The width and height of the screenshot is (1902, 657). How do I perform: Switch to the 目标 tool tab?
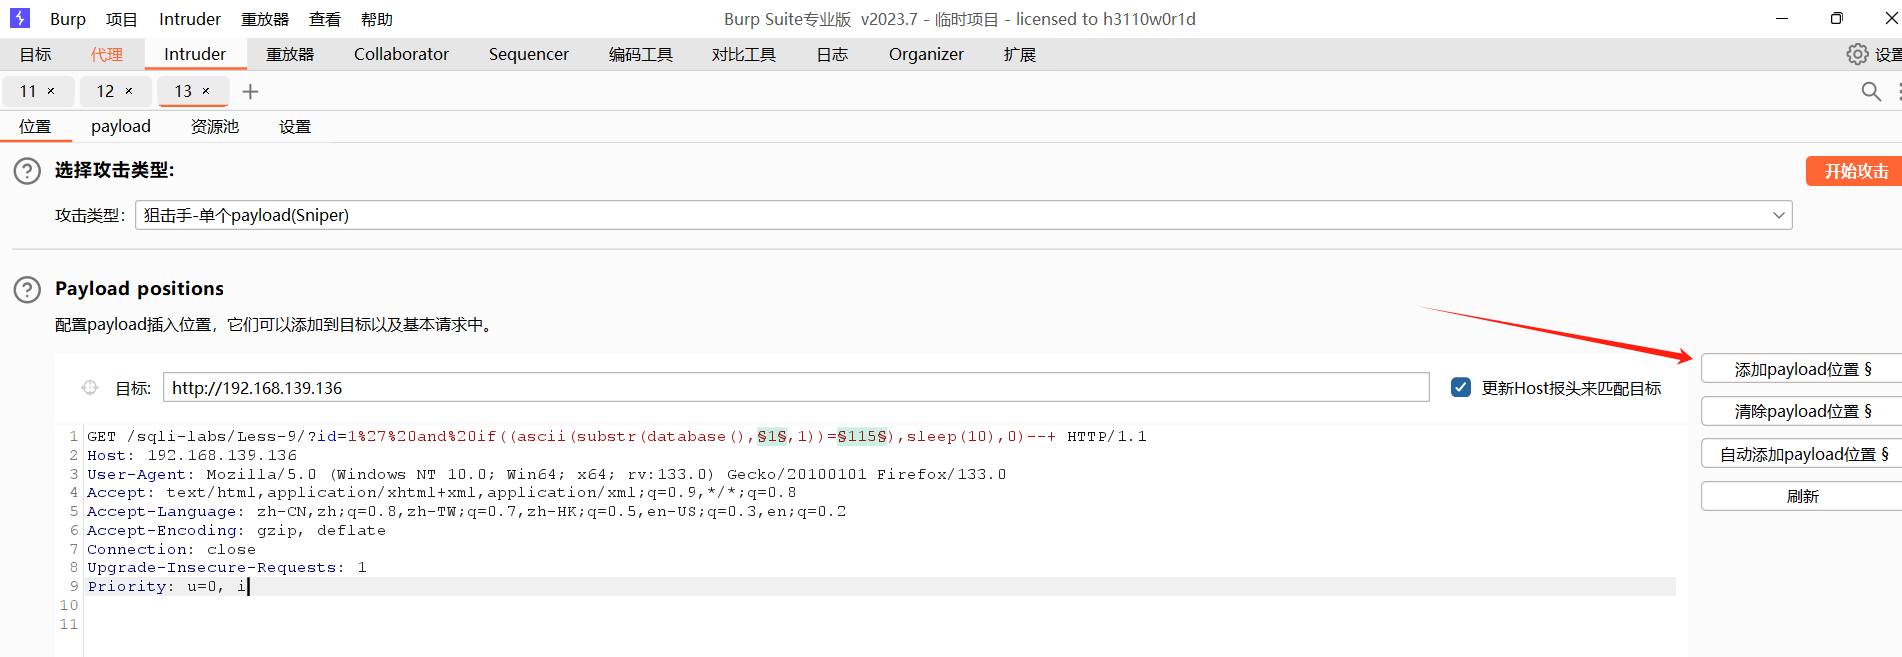coord(36,54)
